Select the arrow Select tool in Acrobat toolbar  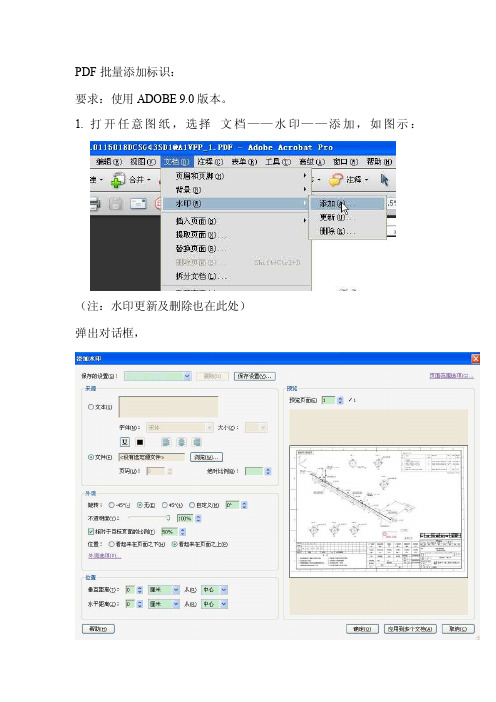pyautogui.click(x=384, y=180)
